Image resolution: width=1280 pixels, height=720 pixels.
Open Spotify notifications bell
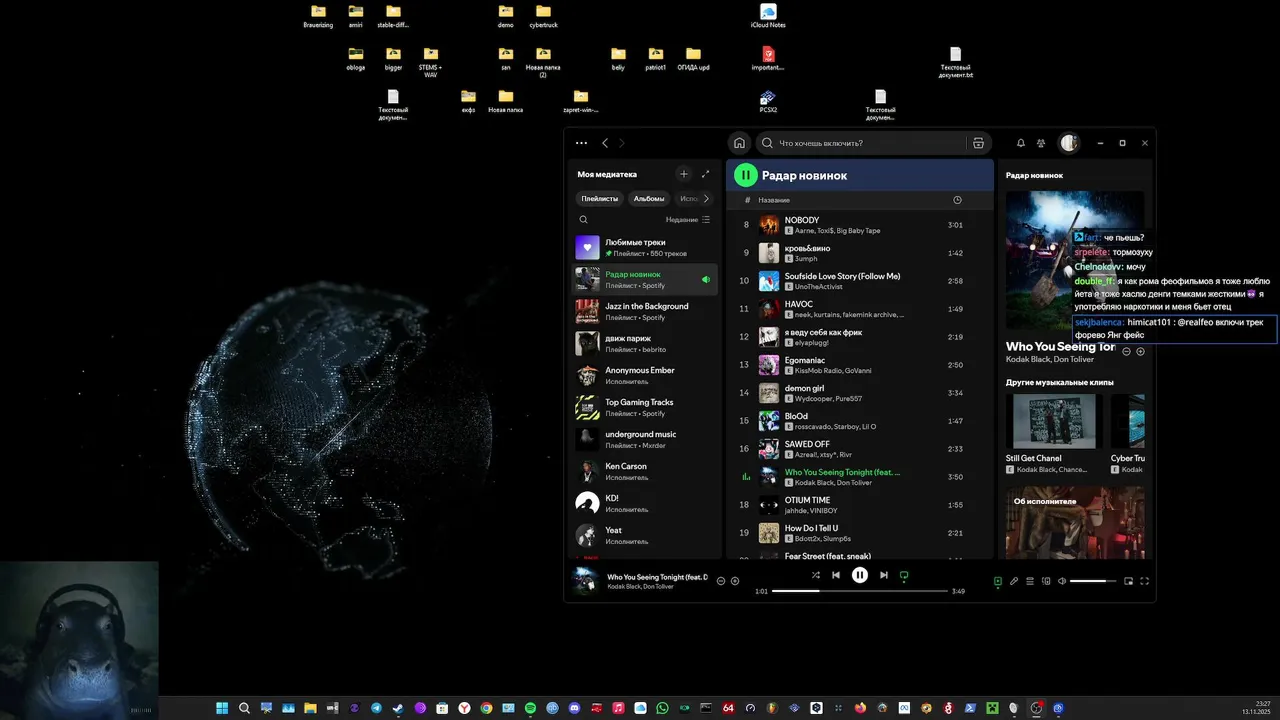pyautogui.click(x=1021, y=143)
